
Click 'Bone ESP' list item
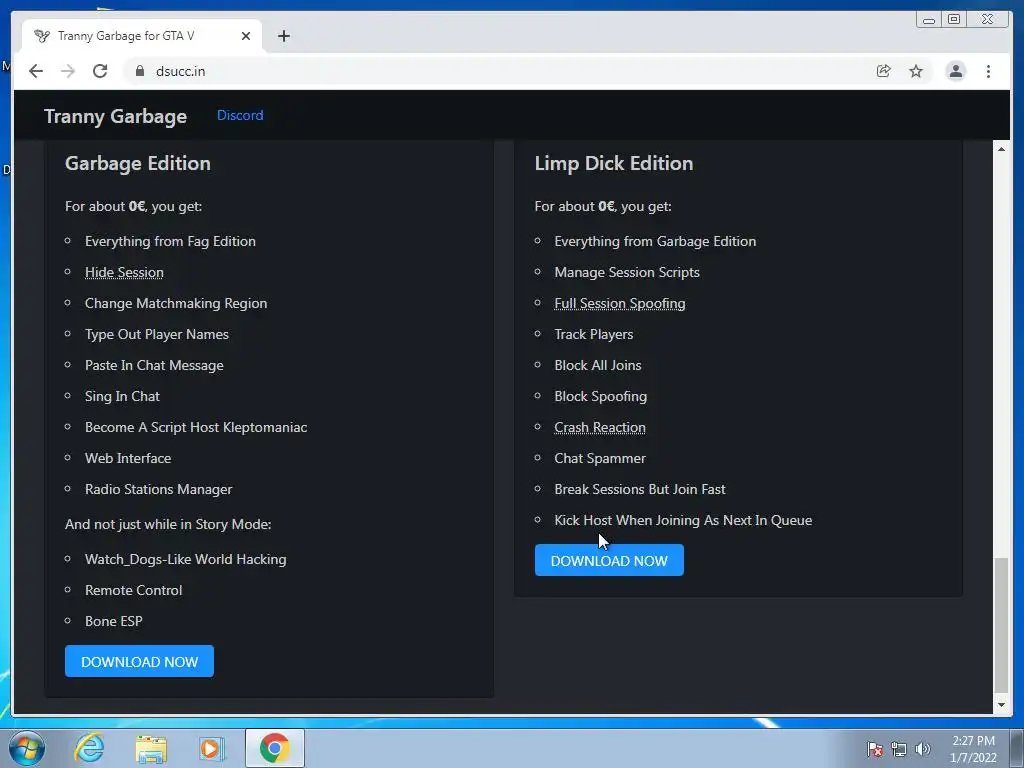pyautogui.click(x=114, y=621)
